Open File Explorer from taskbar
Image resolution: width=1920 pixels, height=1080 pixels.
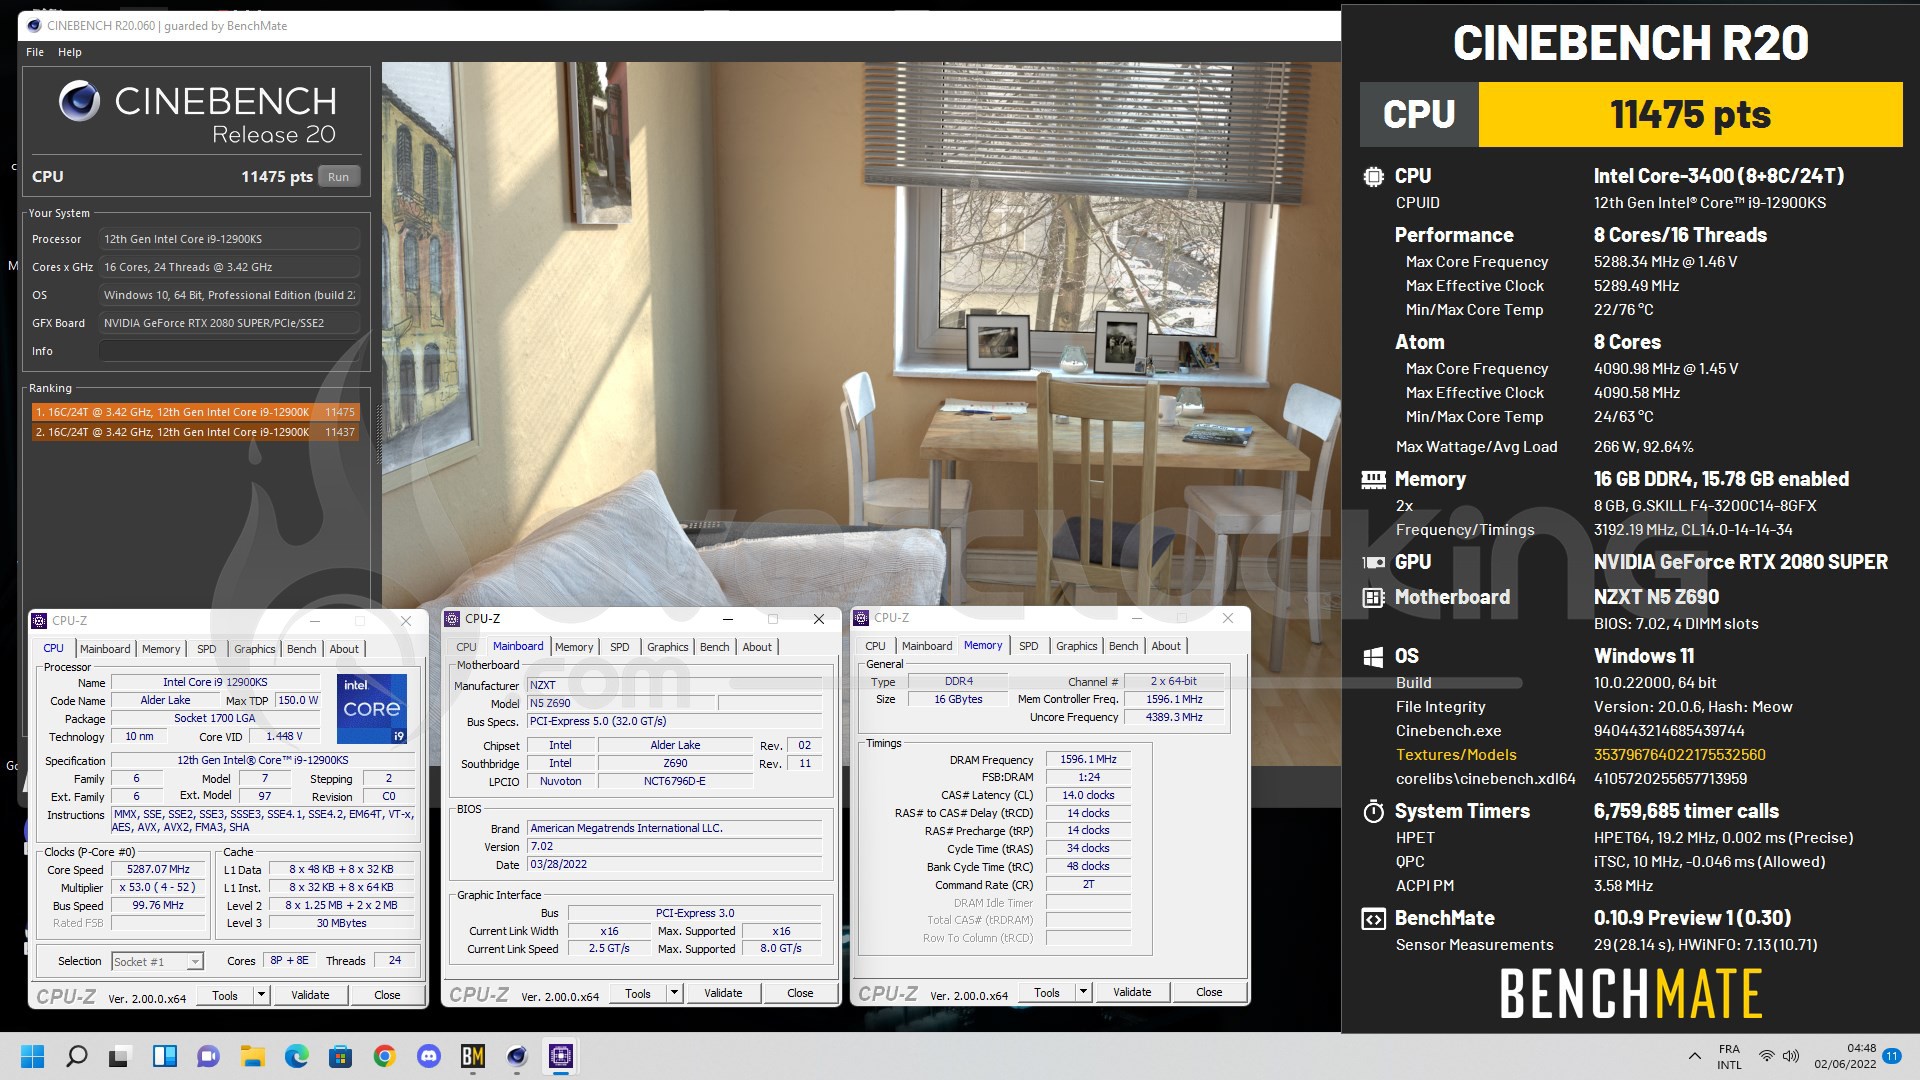coord(252,1056)
